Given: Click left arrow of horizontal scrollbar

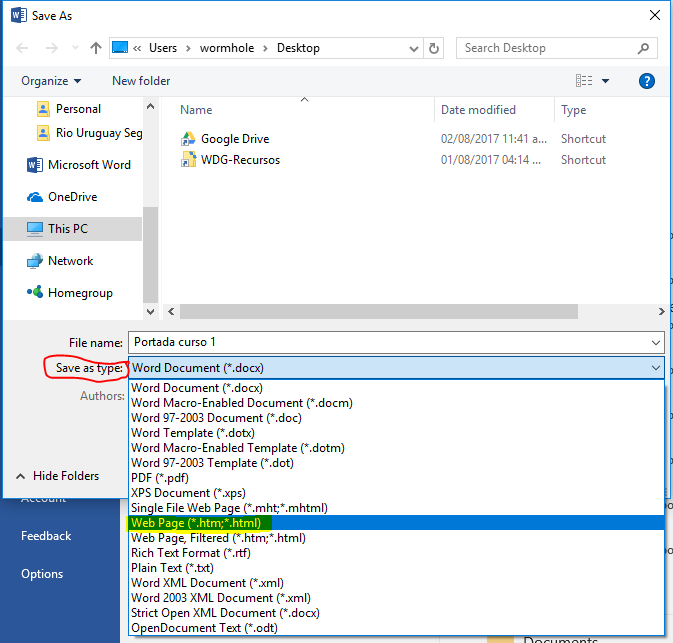Looking at the screenshot, I should point(171,311).
